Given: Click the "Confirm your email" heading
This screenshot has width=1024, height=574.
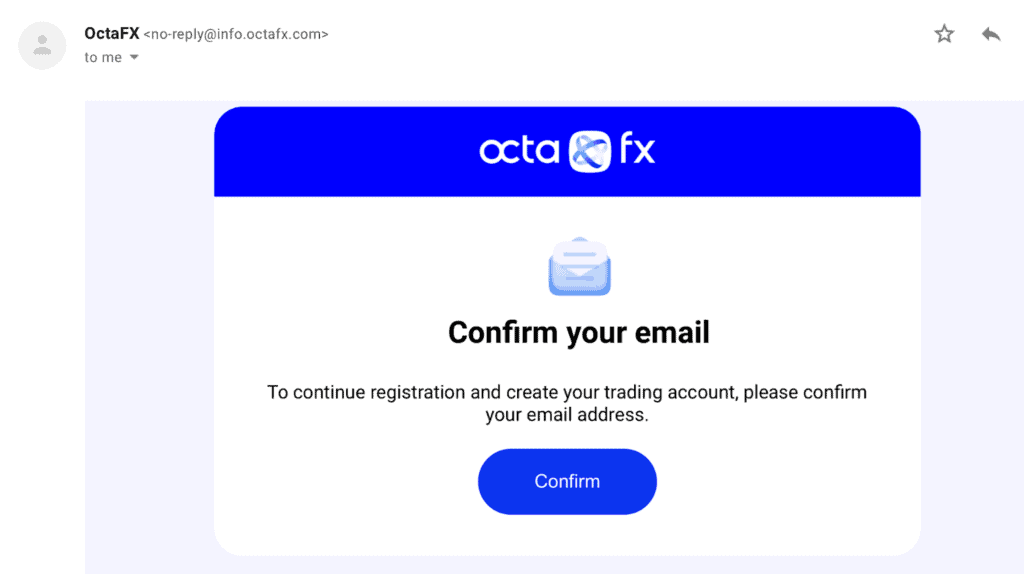Looking at the screenshot, I should click(x=579, y=332).
